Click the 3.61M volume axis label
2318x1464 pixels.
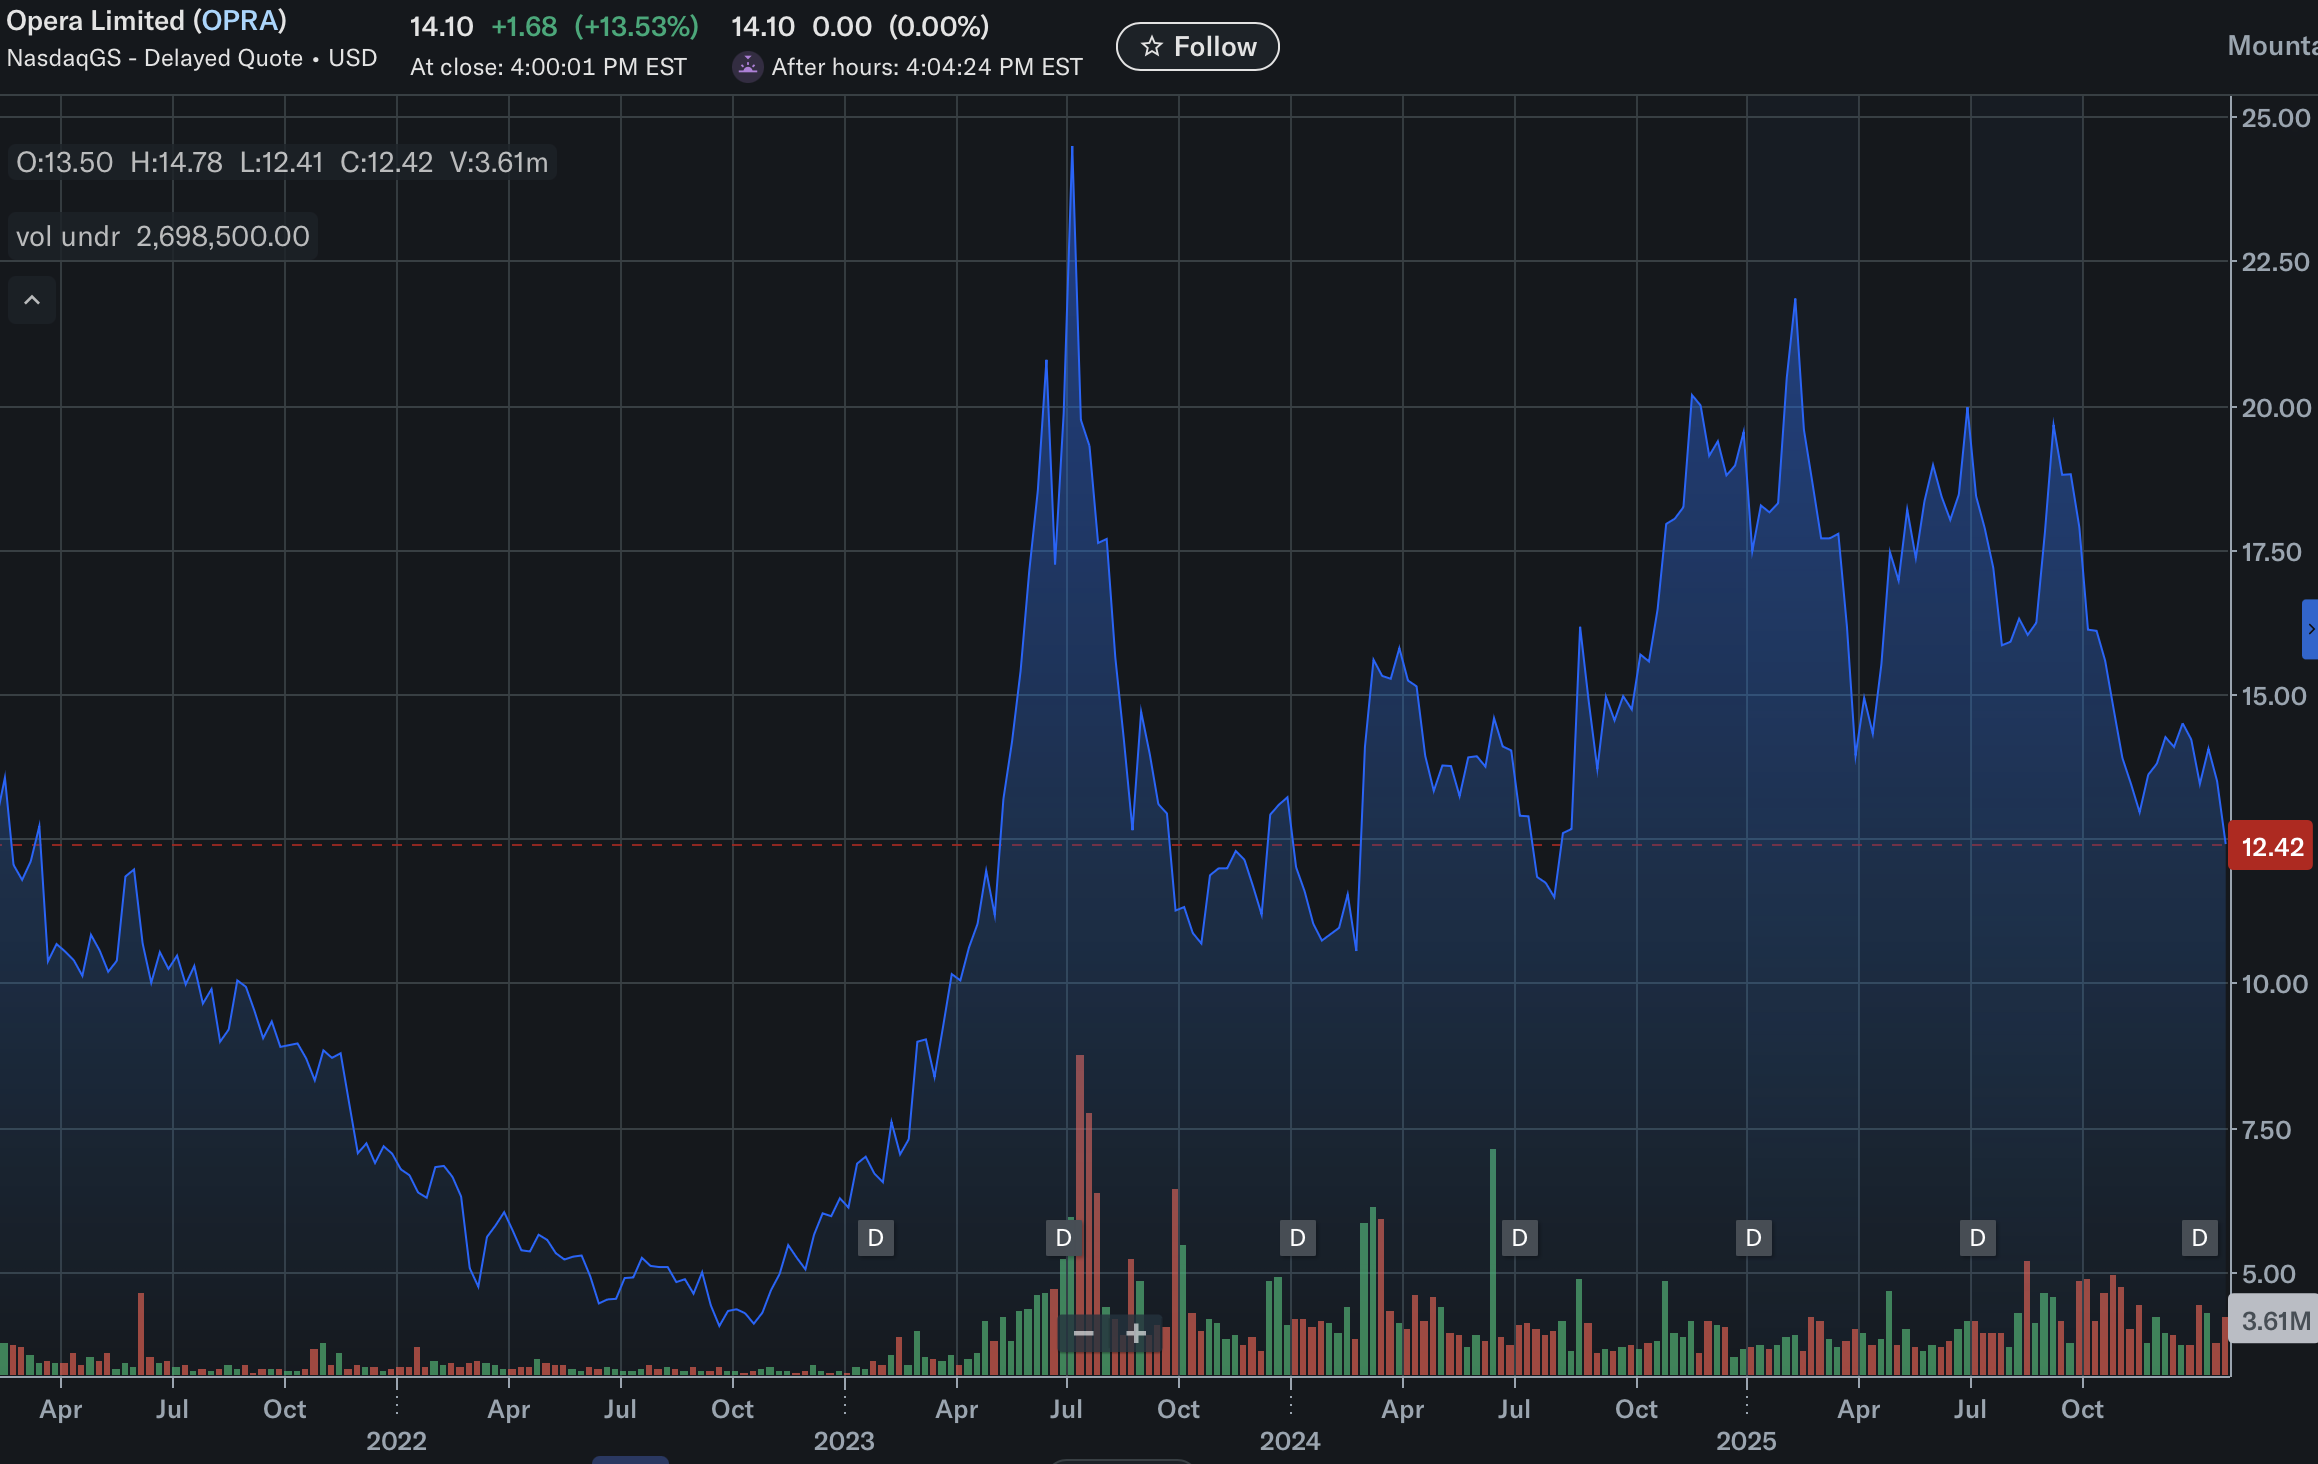pos(2275,1320)
